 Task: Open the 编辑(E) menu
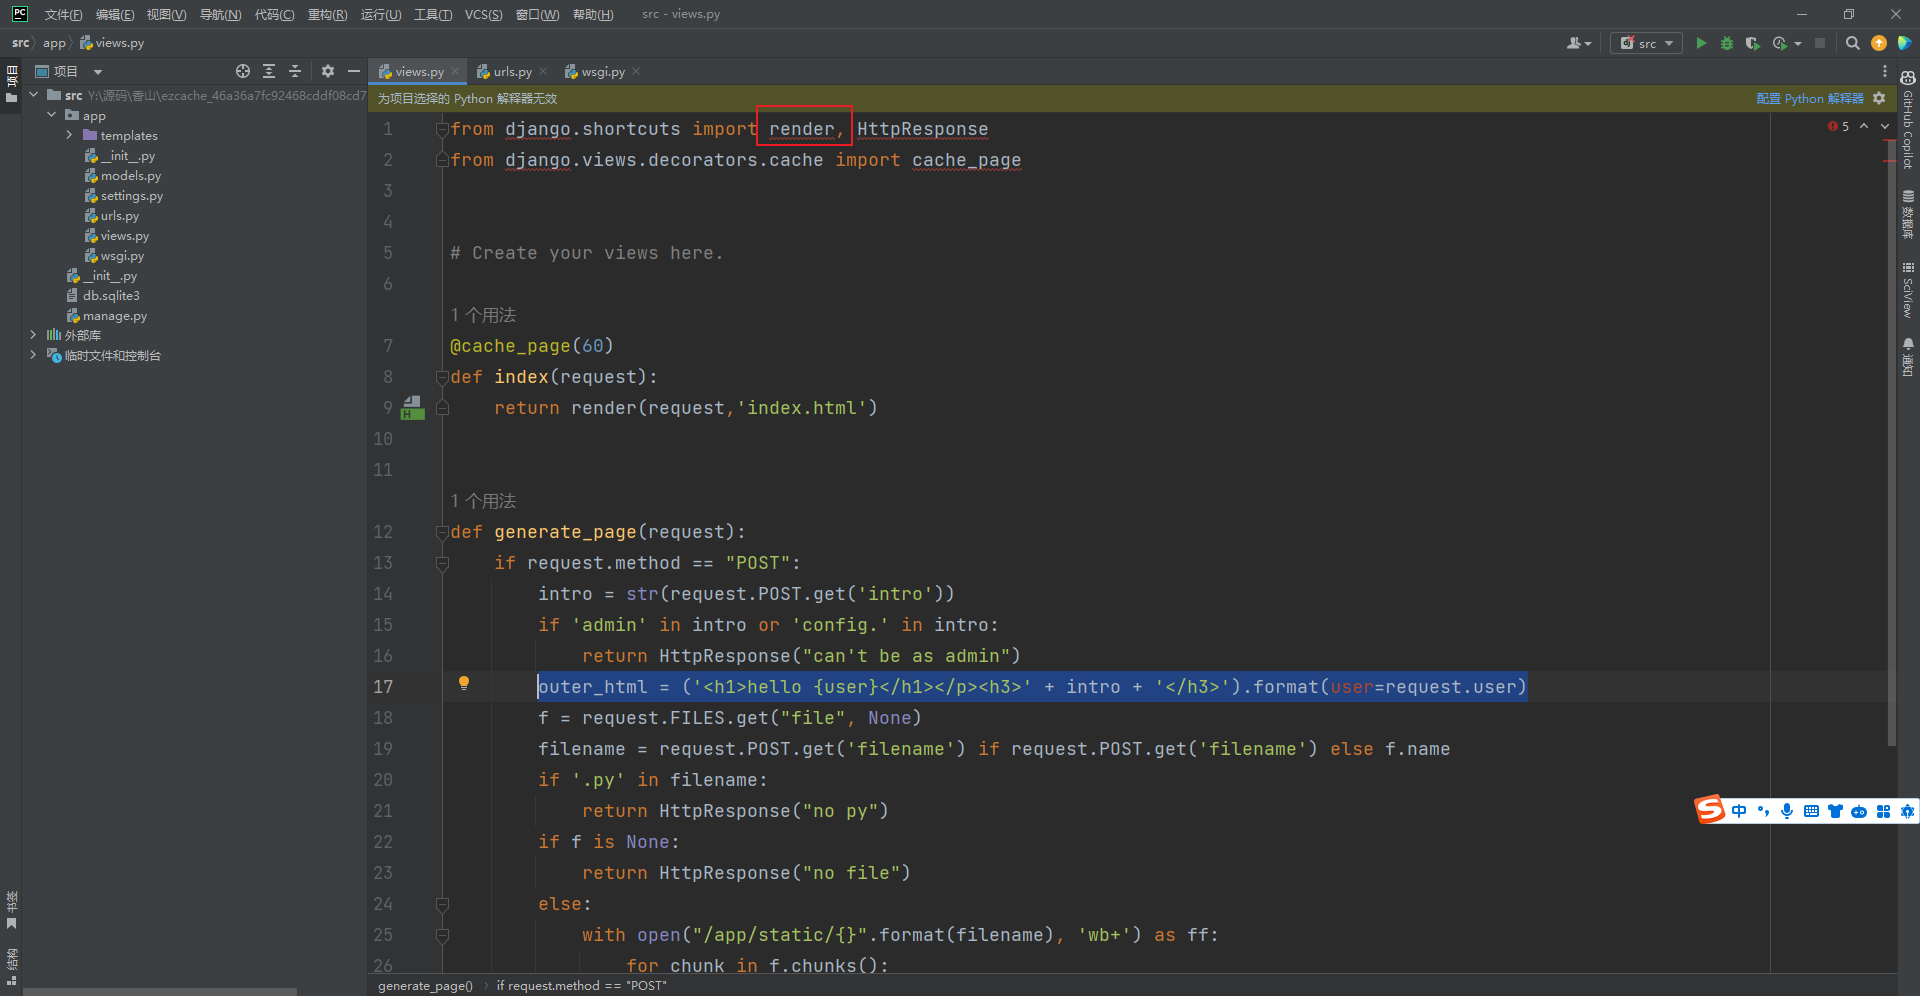coord(115,14)
